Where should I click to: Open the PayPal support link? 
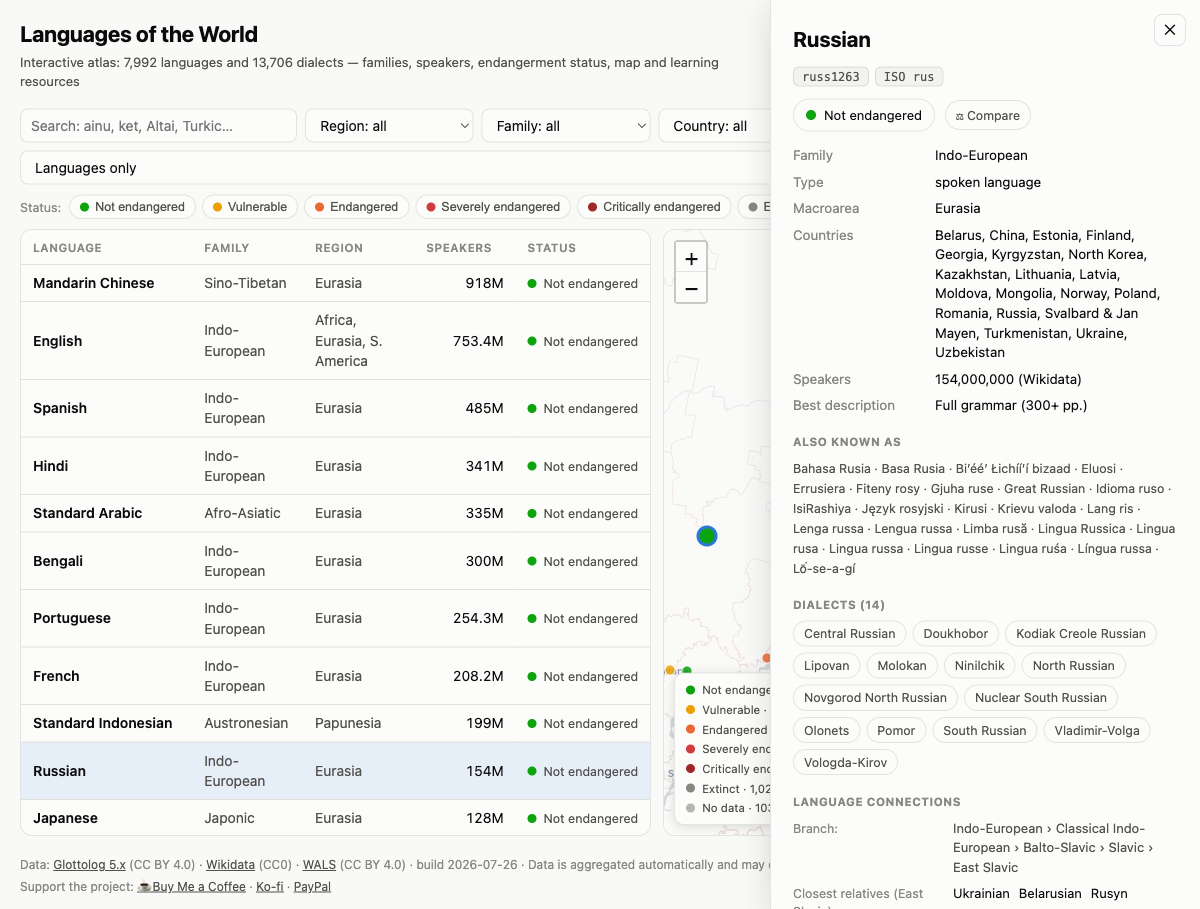click(x=312, y=887)
